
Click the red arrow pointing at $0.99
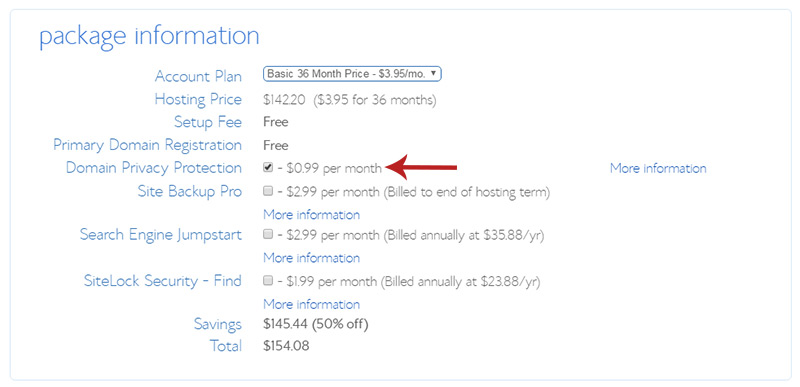(422, 167)
